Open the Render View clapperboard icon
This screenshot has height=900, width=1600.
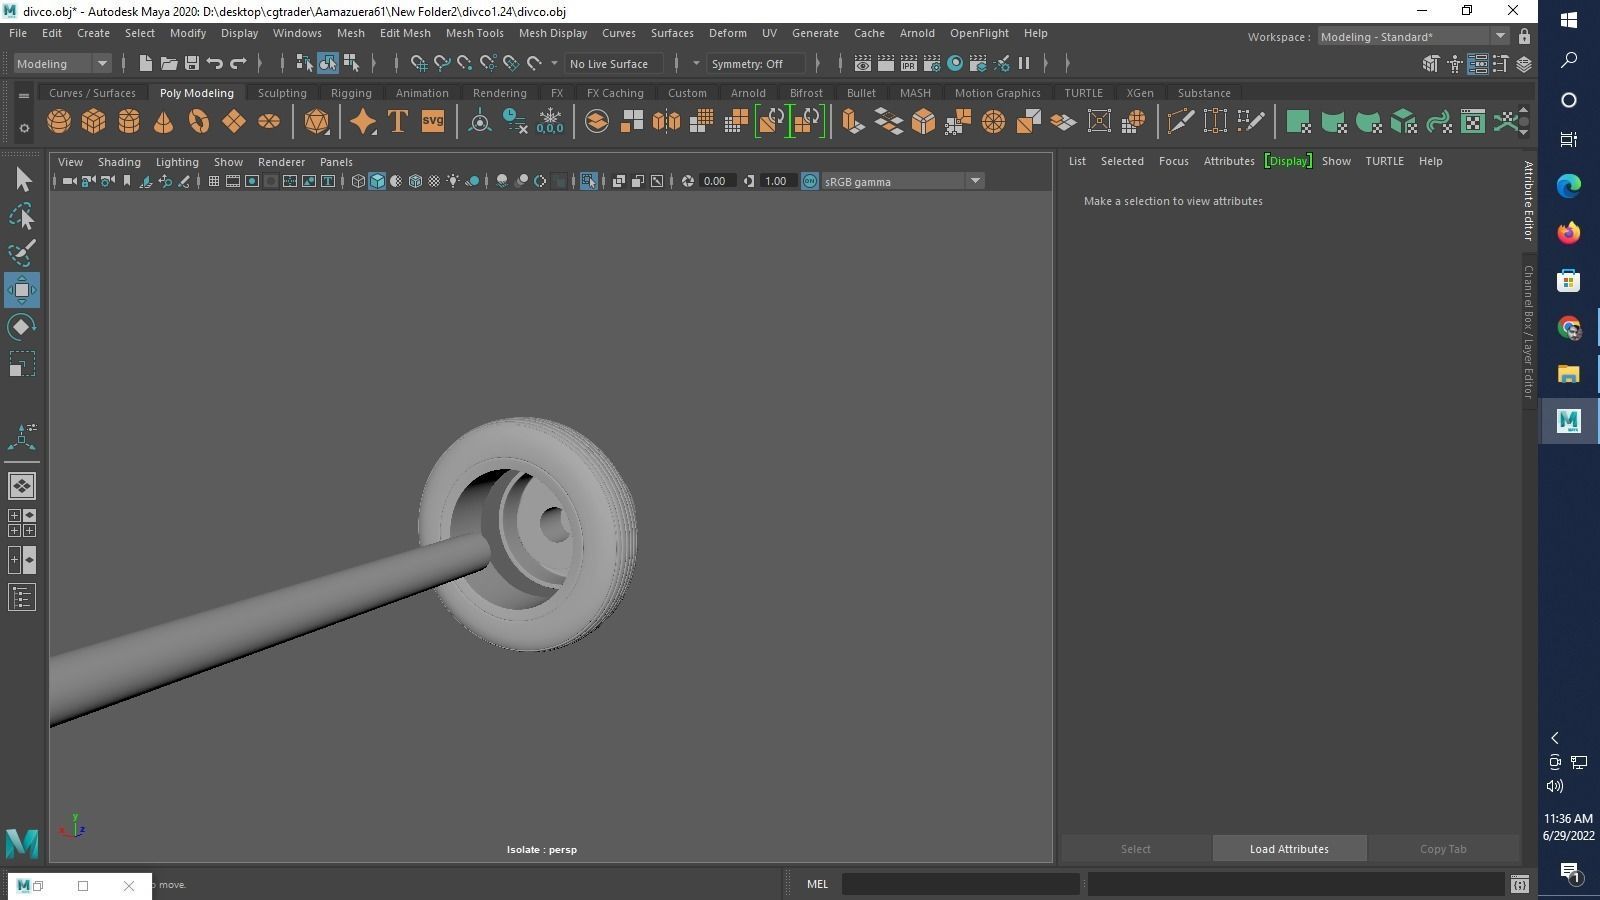tap(862, 63)
